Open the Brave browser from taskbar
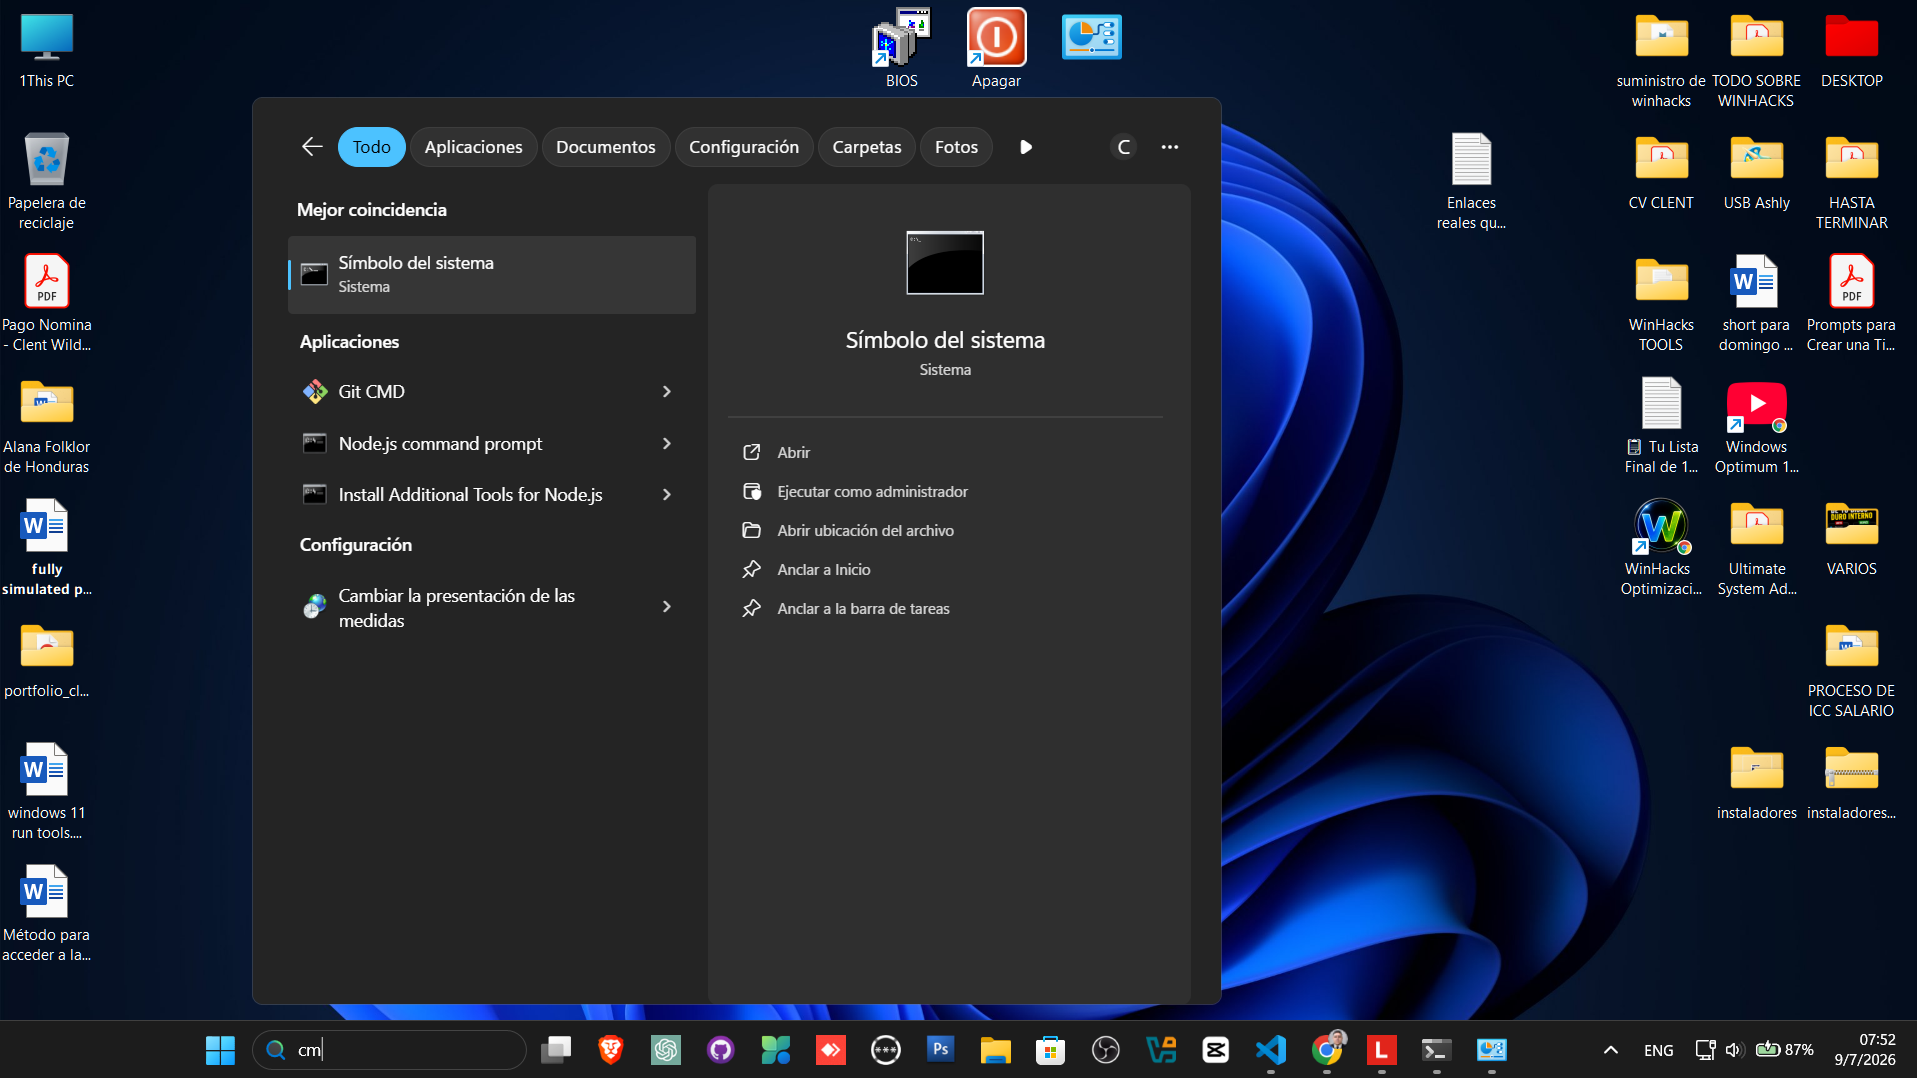Image resolution: width=1917 pixels, height=1078 pixels. click(x=610, y=1049)
